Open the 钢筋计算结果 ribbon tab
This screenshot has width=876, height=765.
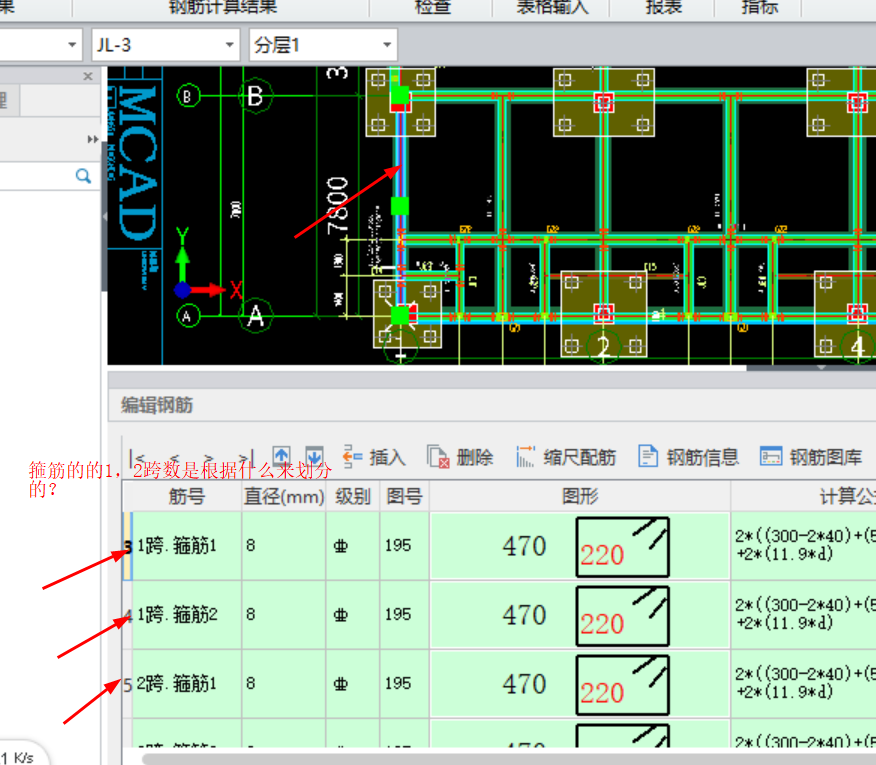click(x=222, y=7)
